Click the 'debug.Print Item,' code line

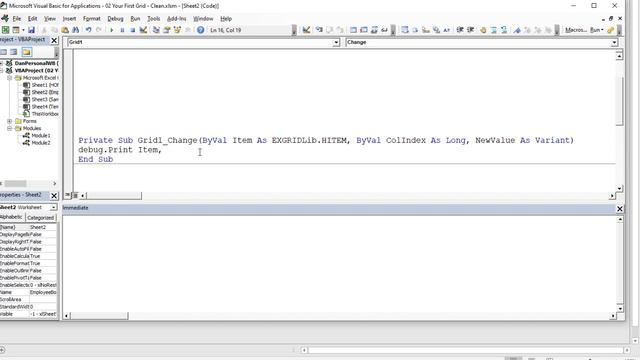120,150
